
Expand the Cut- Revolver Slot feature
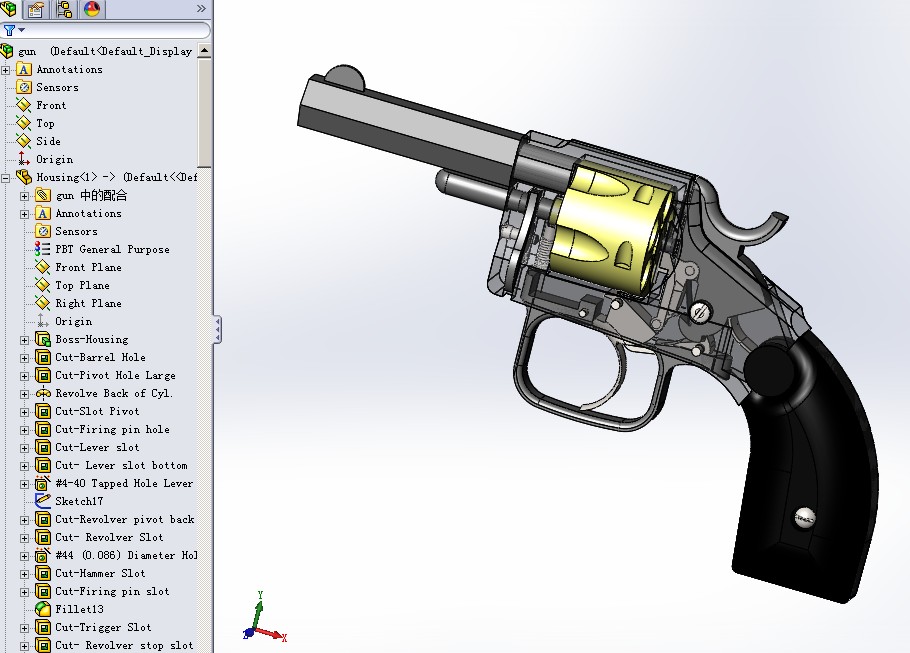[x=24, y=538]
